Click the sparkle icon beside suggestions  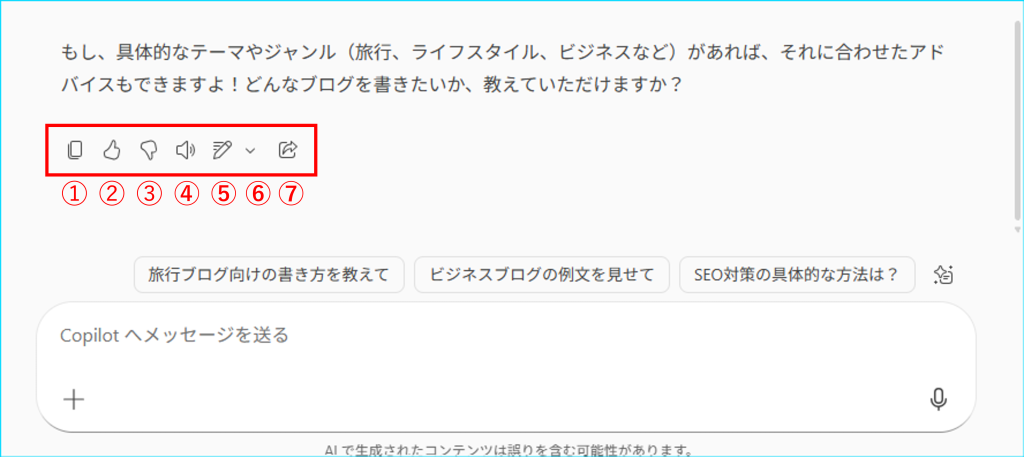click(x=944, y=275)
